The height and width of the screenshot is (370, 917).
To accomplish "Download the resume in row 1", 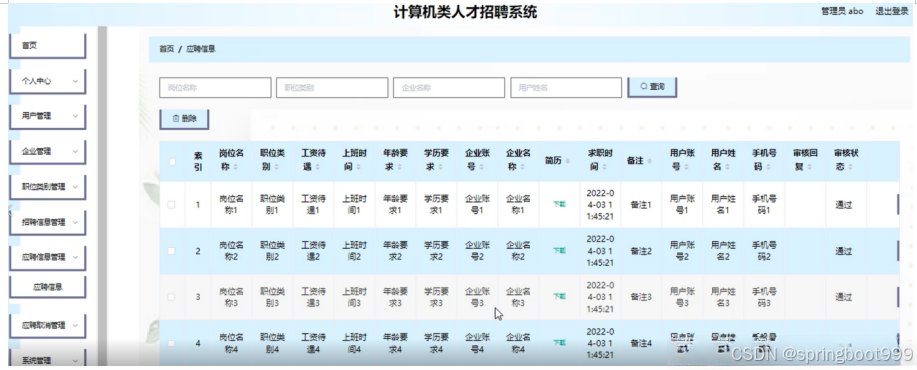I will tap(560, 205).
